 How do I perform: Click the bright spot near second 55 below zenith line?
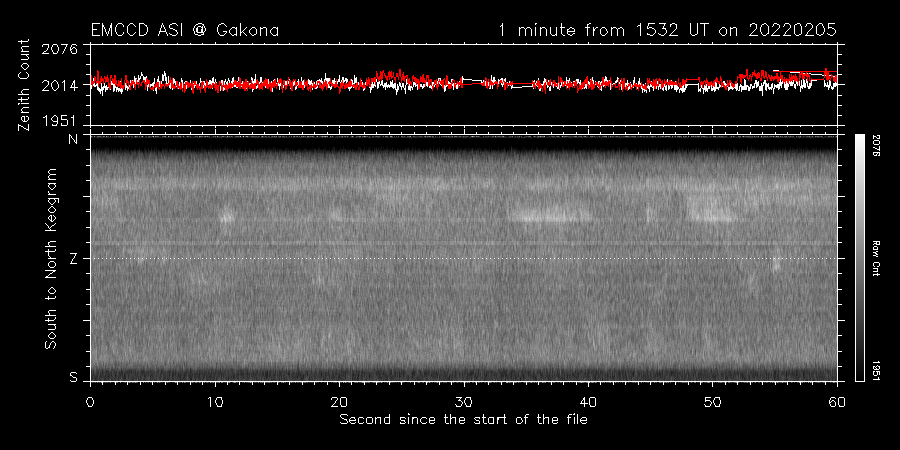(x=775, y=265)
